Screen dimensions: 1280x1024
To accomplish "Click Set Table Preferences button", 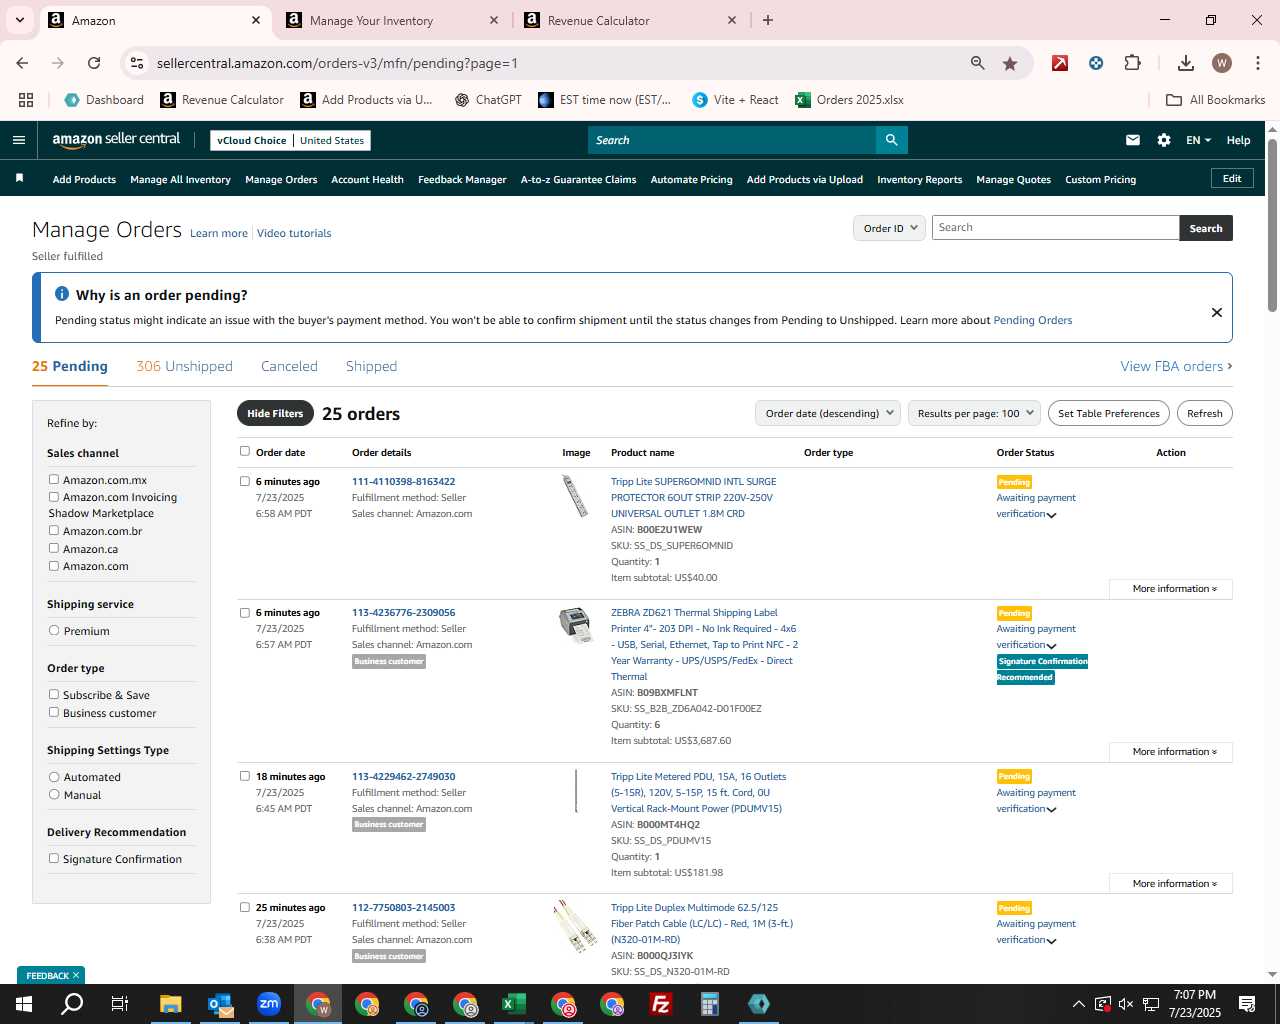I will pyautogui.click(x=1108, y=413).
